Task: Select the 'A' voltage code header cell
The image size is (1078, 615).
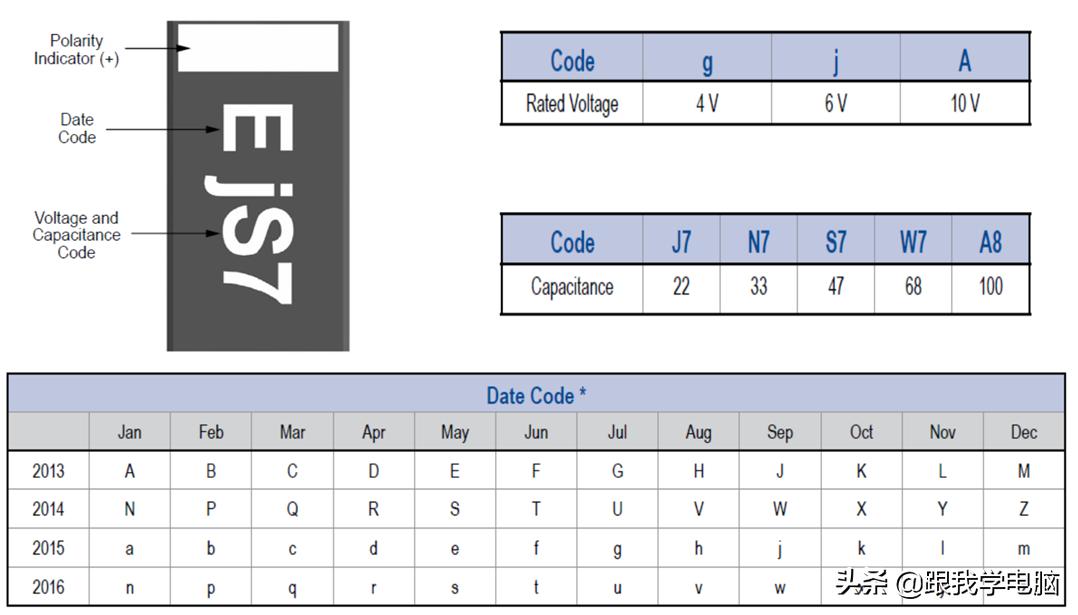Action: [x=964, y=61]
